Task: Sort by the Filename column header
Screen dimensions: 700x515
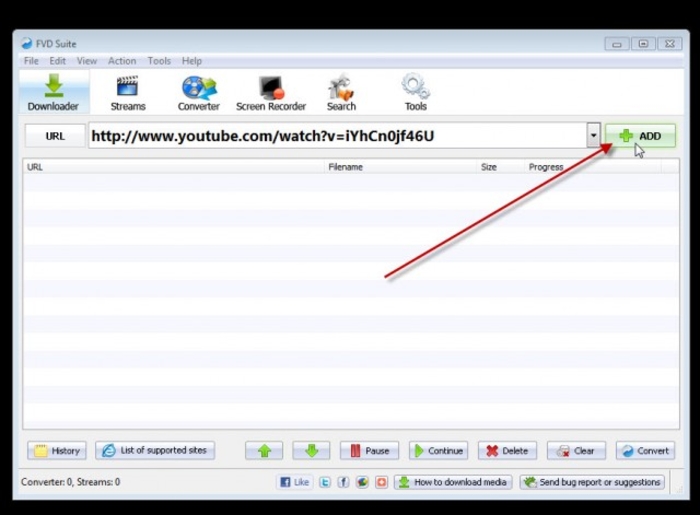Action: [x=400, y=167]
